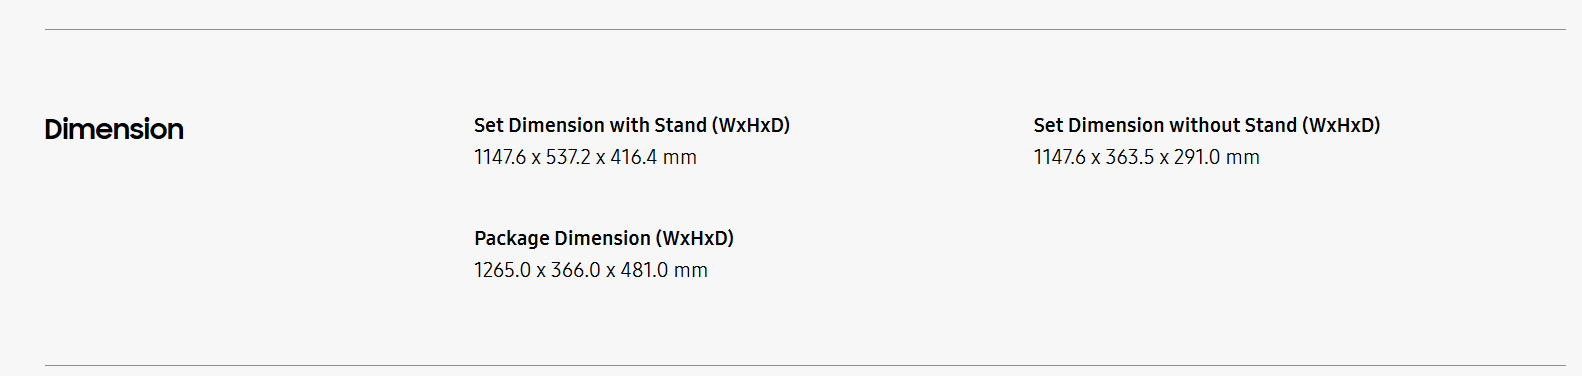1582x376 pixels.
Task: Click the 291.0 depth value without stand
Action: [x=1197, y=157]
